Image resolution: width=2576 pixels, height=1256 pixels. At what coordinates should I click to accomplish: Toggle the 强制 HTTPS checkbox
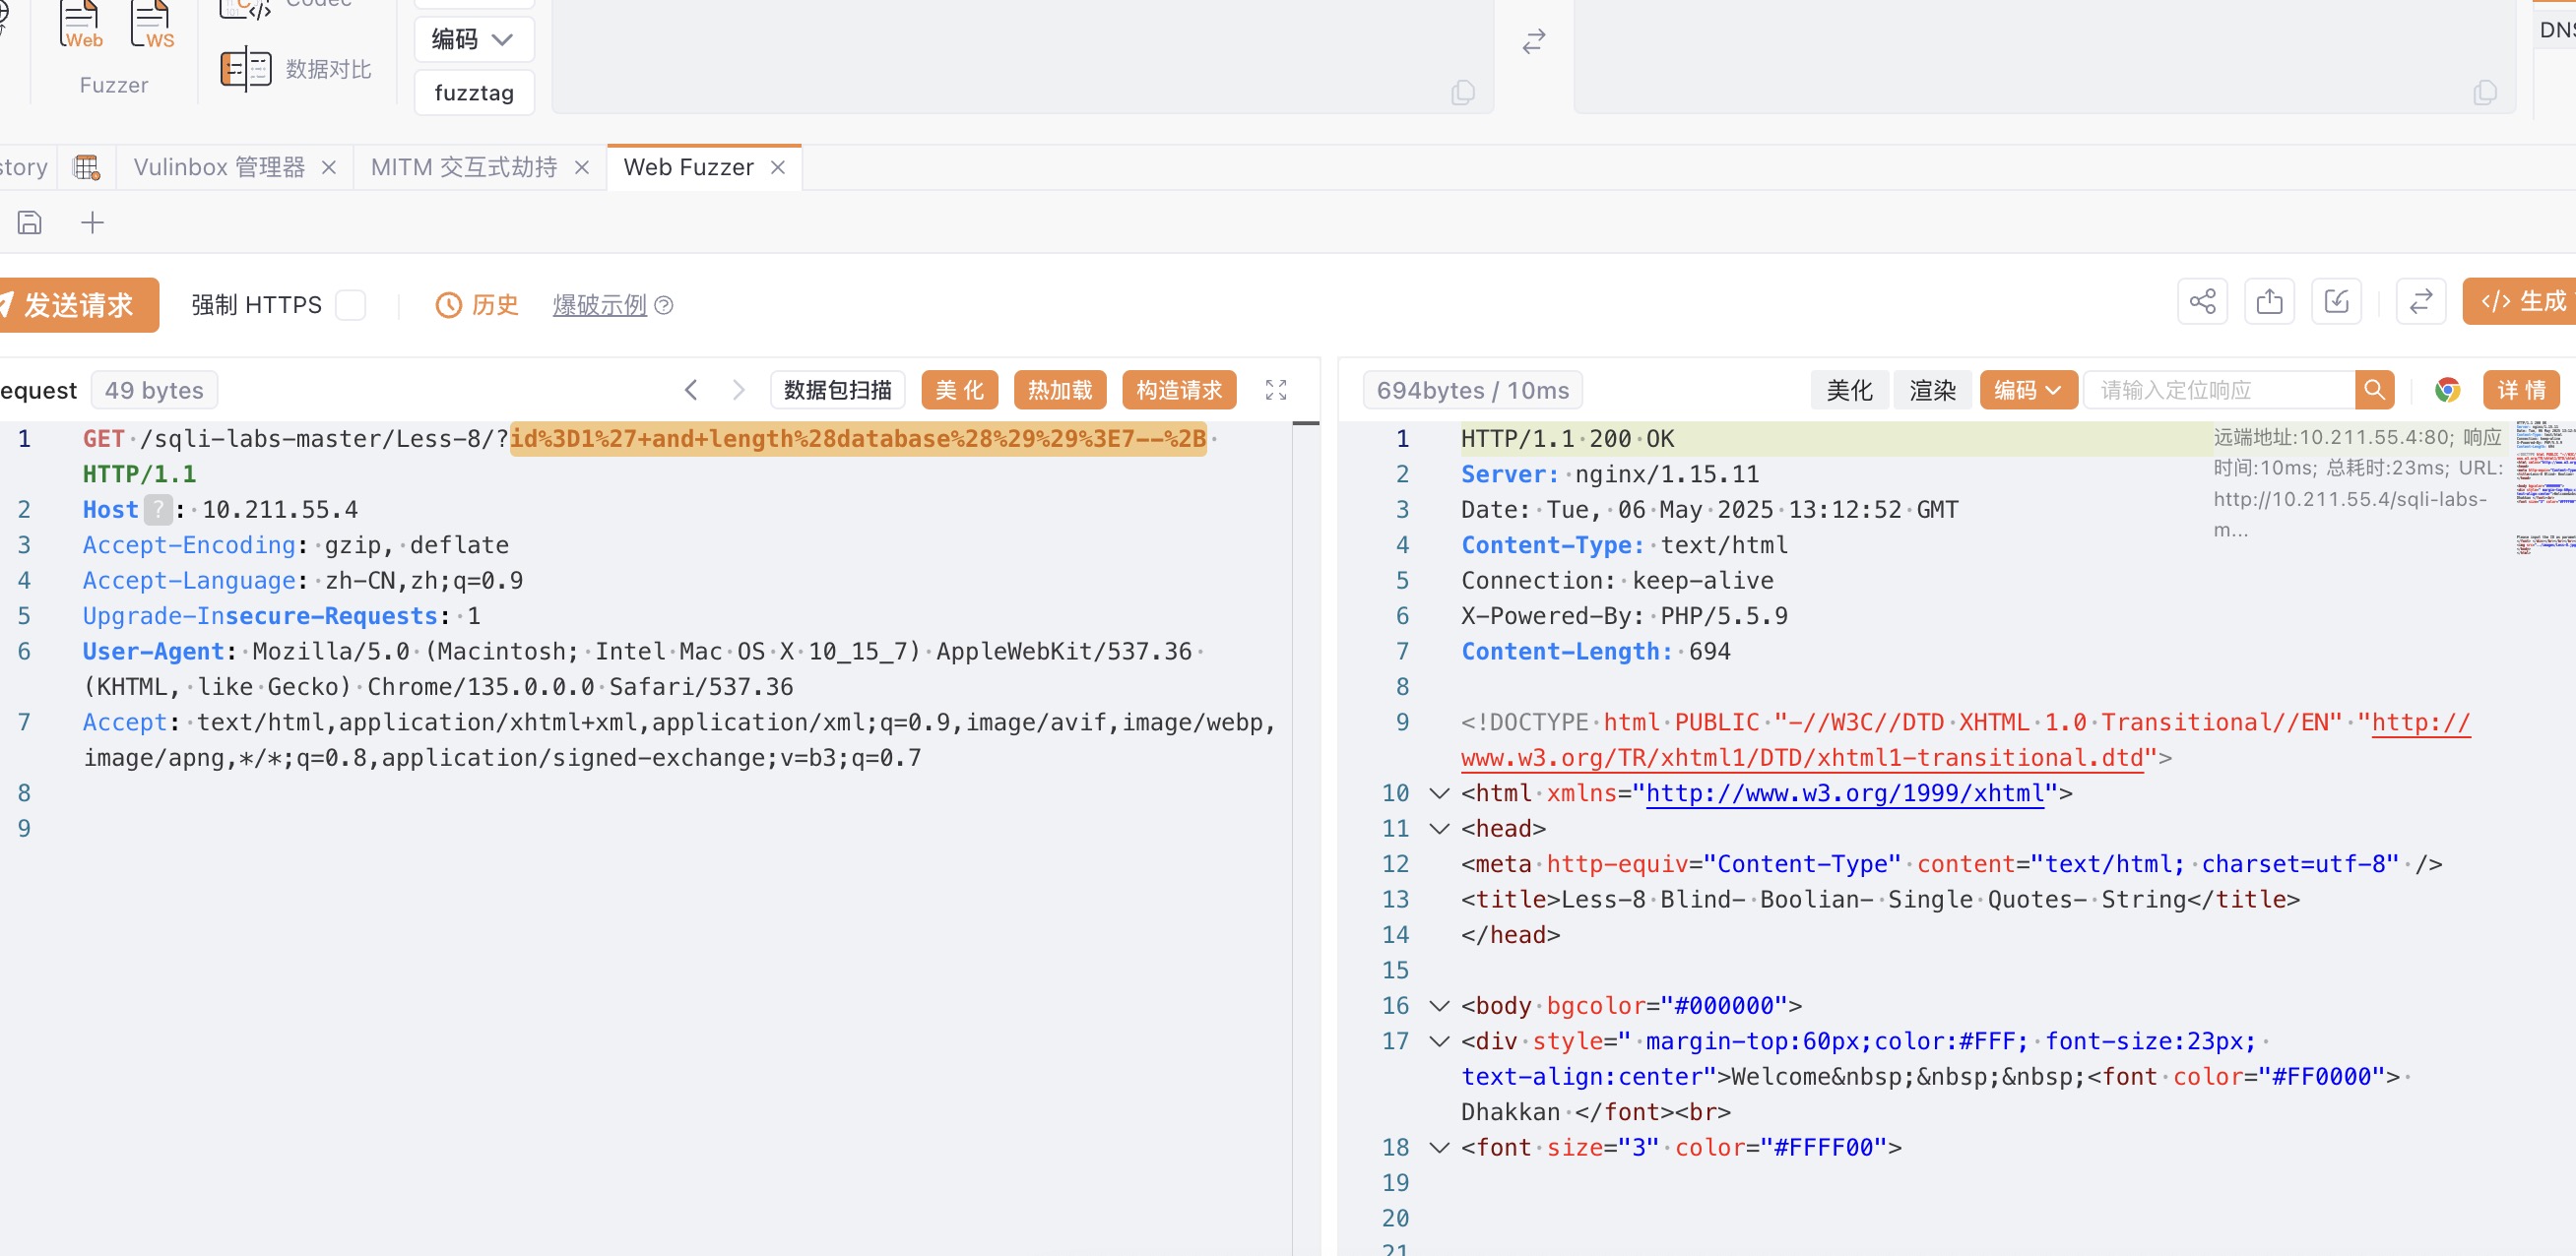pos(350,305)
